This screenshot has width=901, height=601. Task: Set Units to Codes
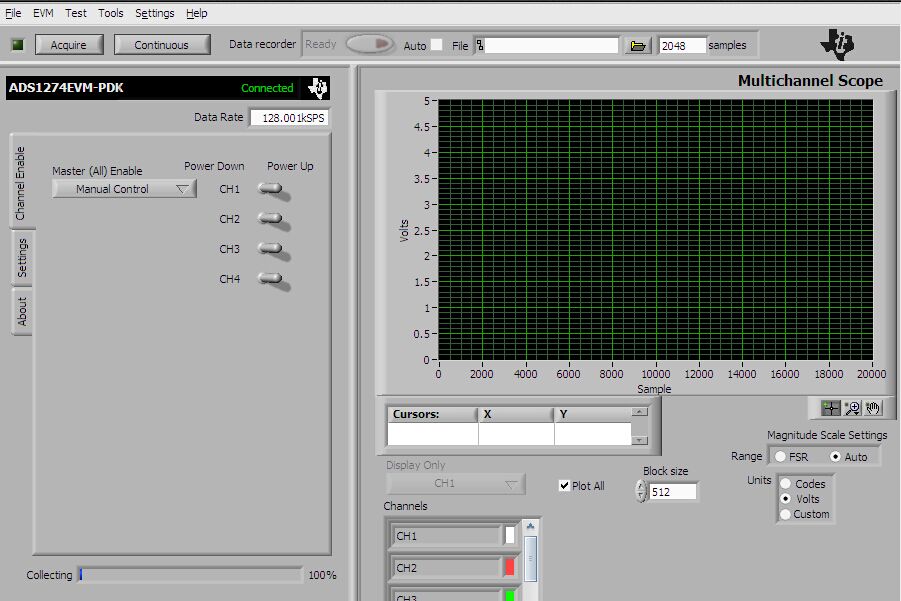(785, 484)
